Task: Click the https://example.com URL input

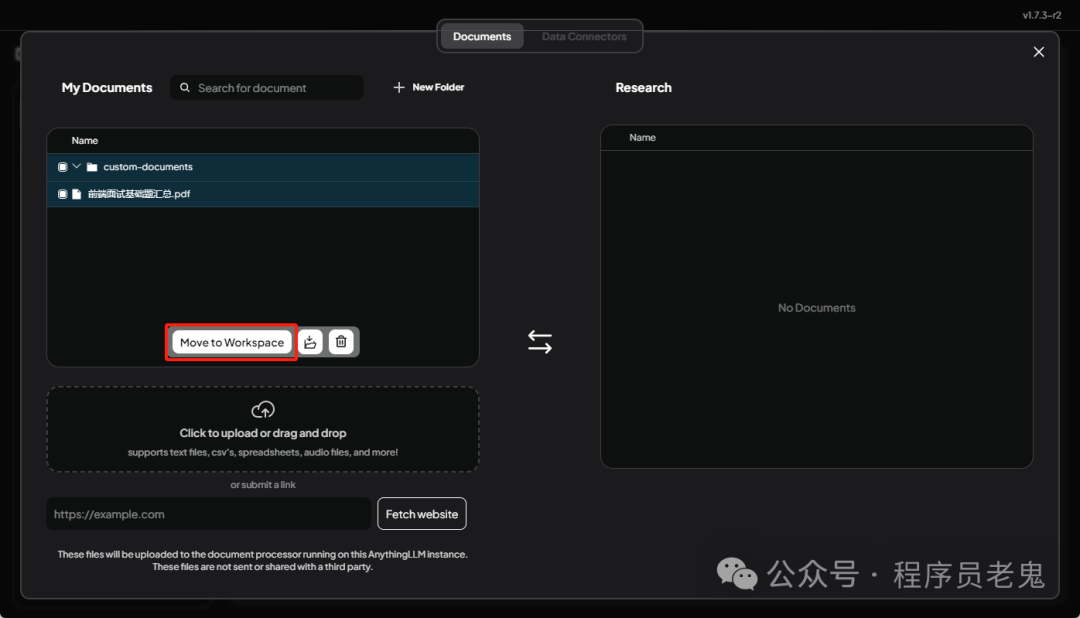Action: point(209,514)
